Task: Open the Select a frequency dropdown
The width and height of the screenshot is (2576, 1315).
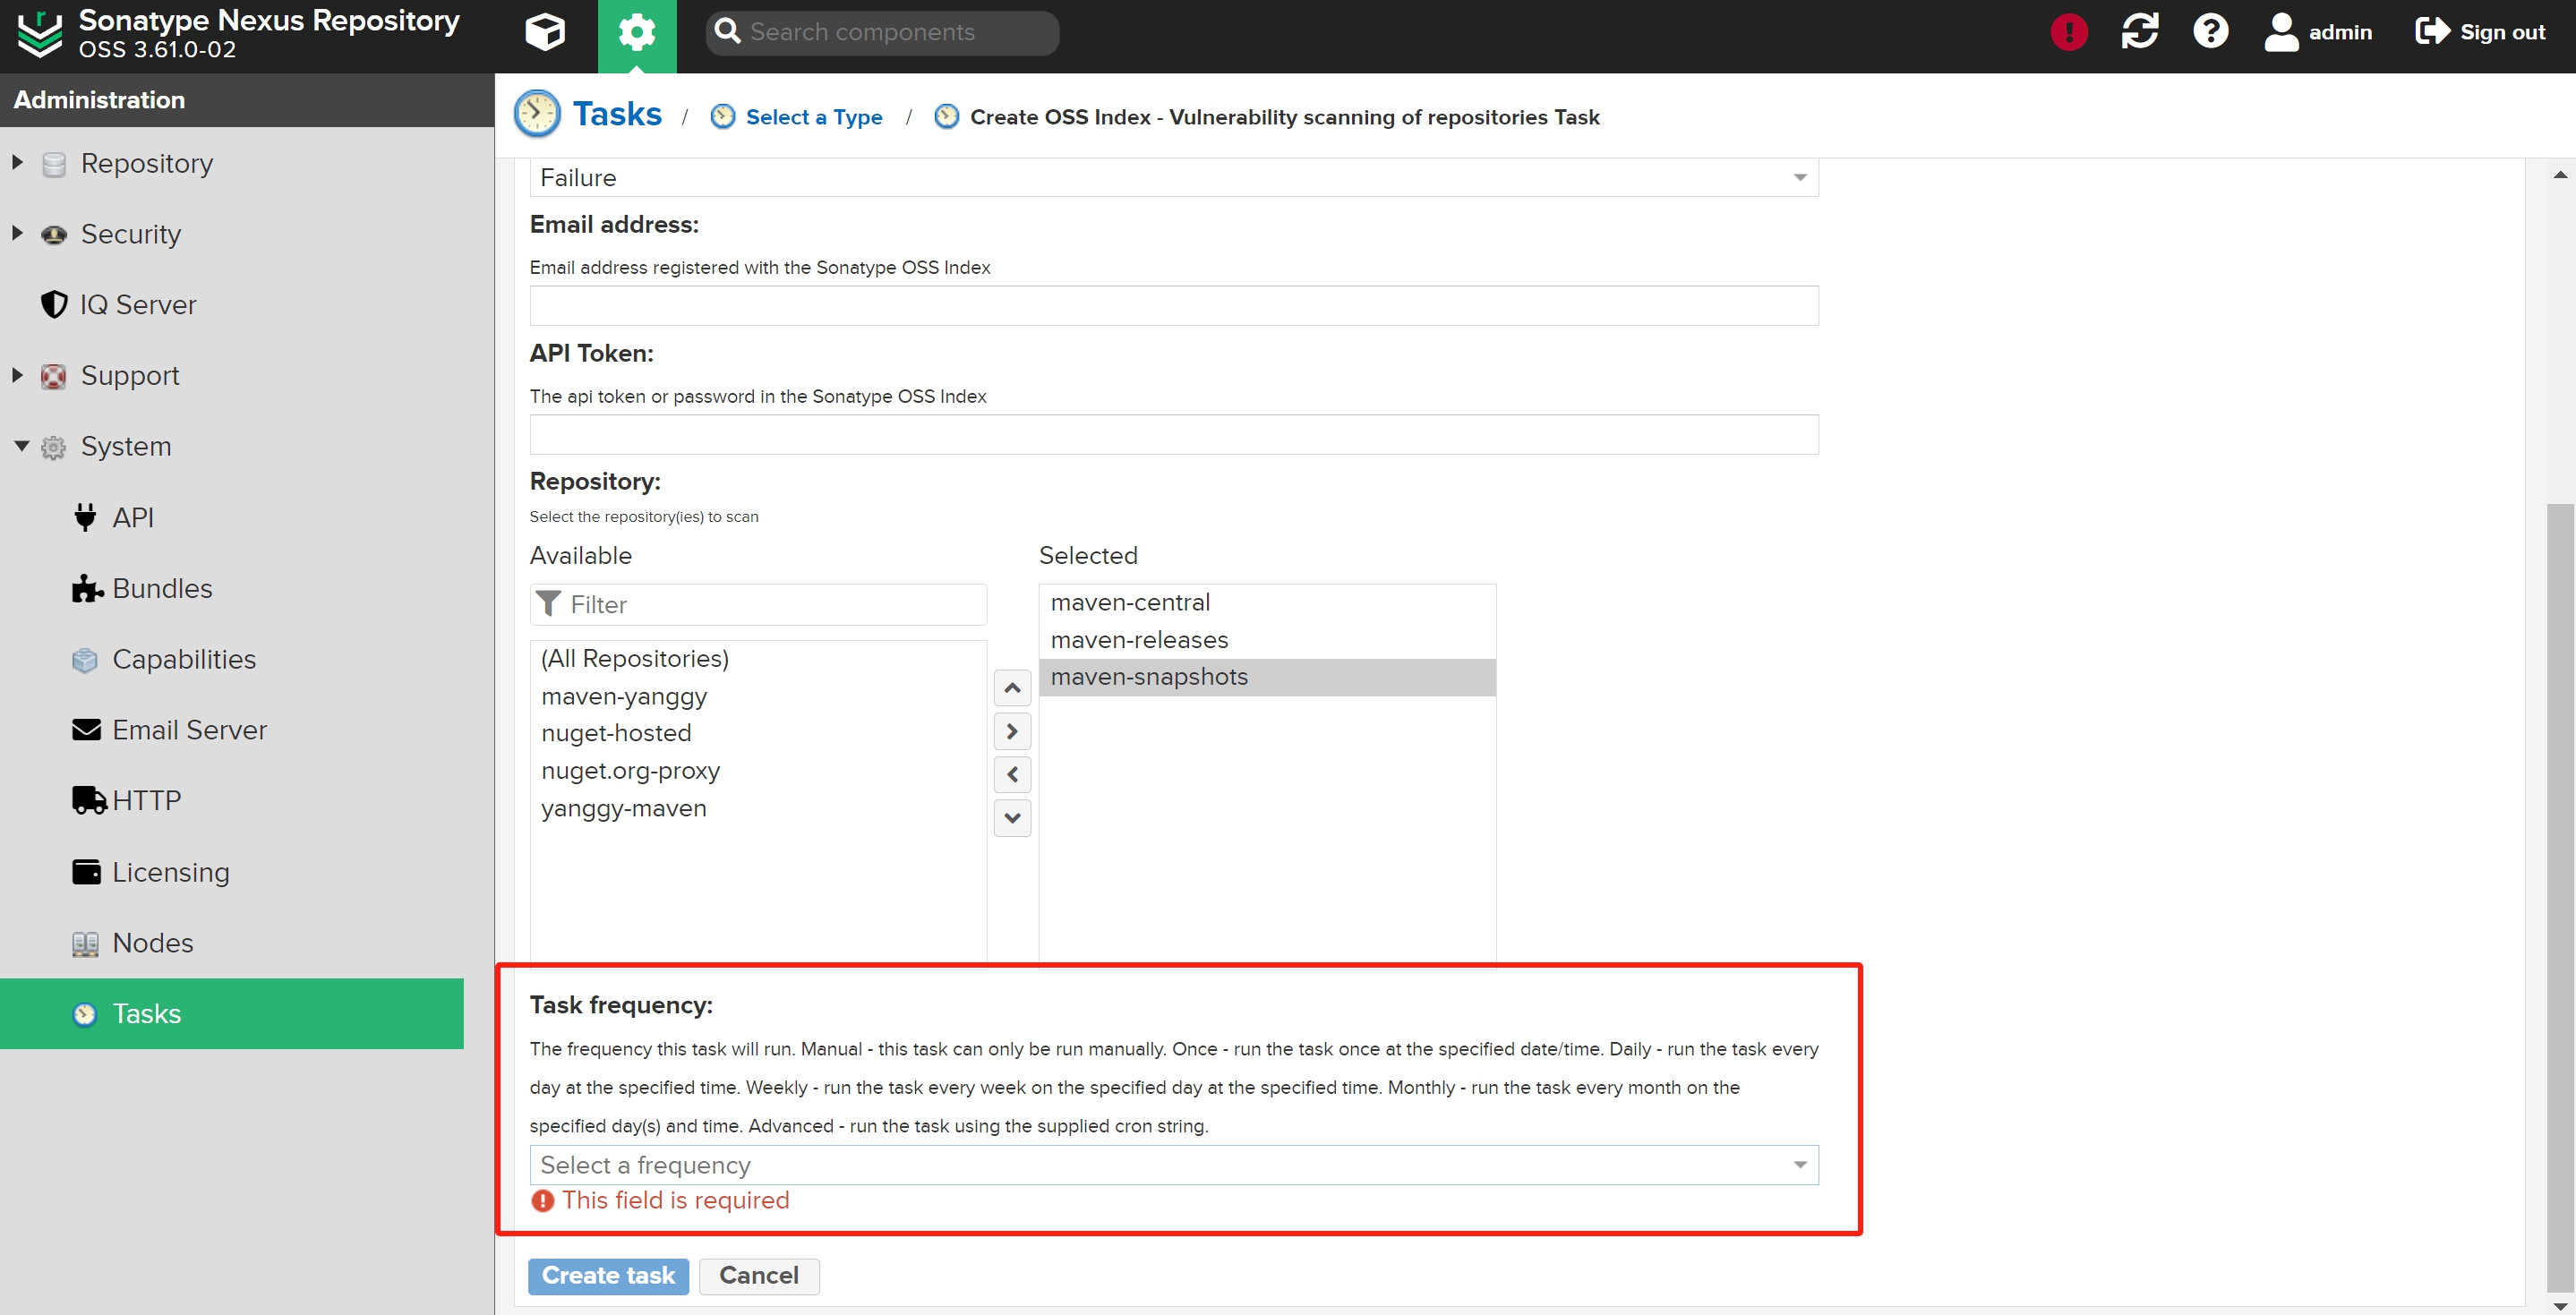Action: tap(1173, 1165)
